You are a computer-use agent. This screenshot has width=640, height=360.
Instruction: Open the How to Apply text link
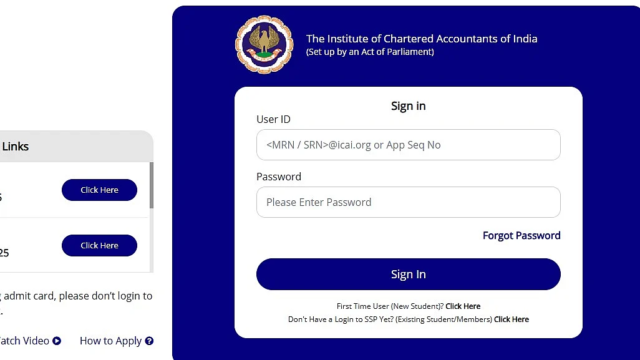pyautogui.click(x=111, y=341)
